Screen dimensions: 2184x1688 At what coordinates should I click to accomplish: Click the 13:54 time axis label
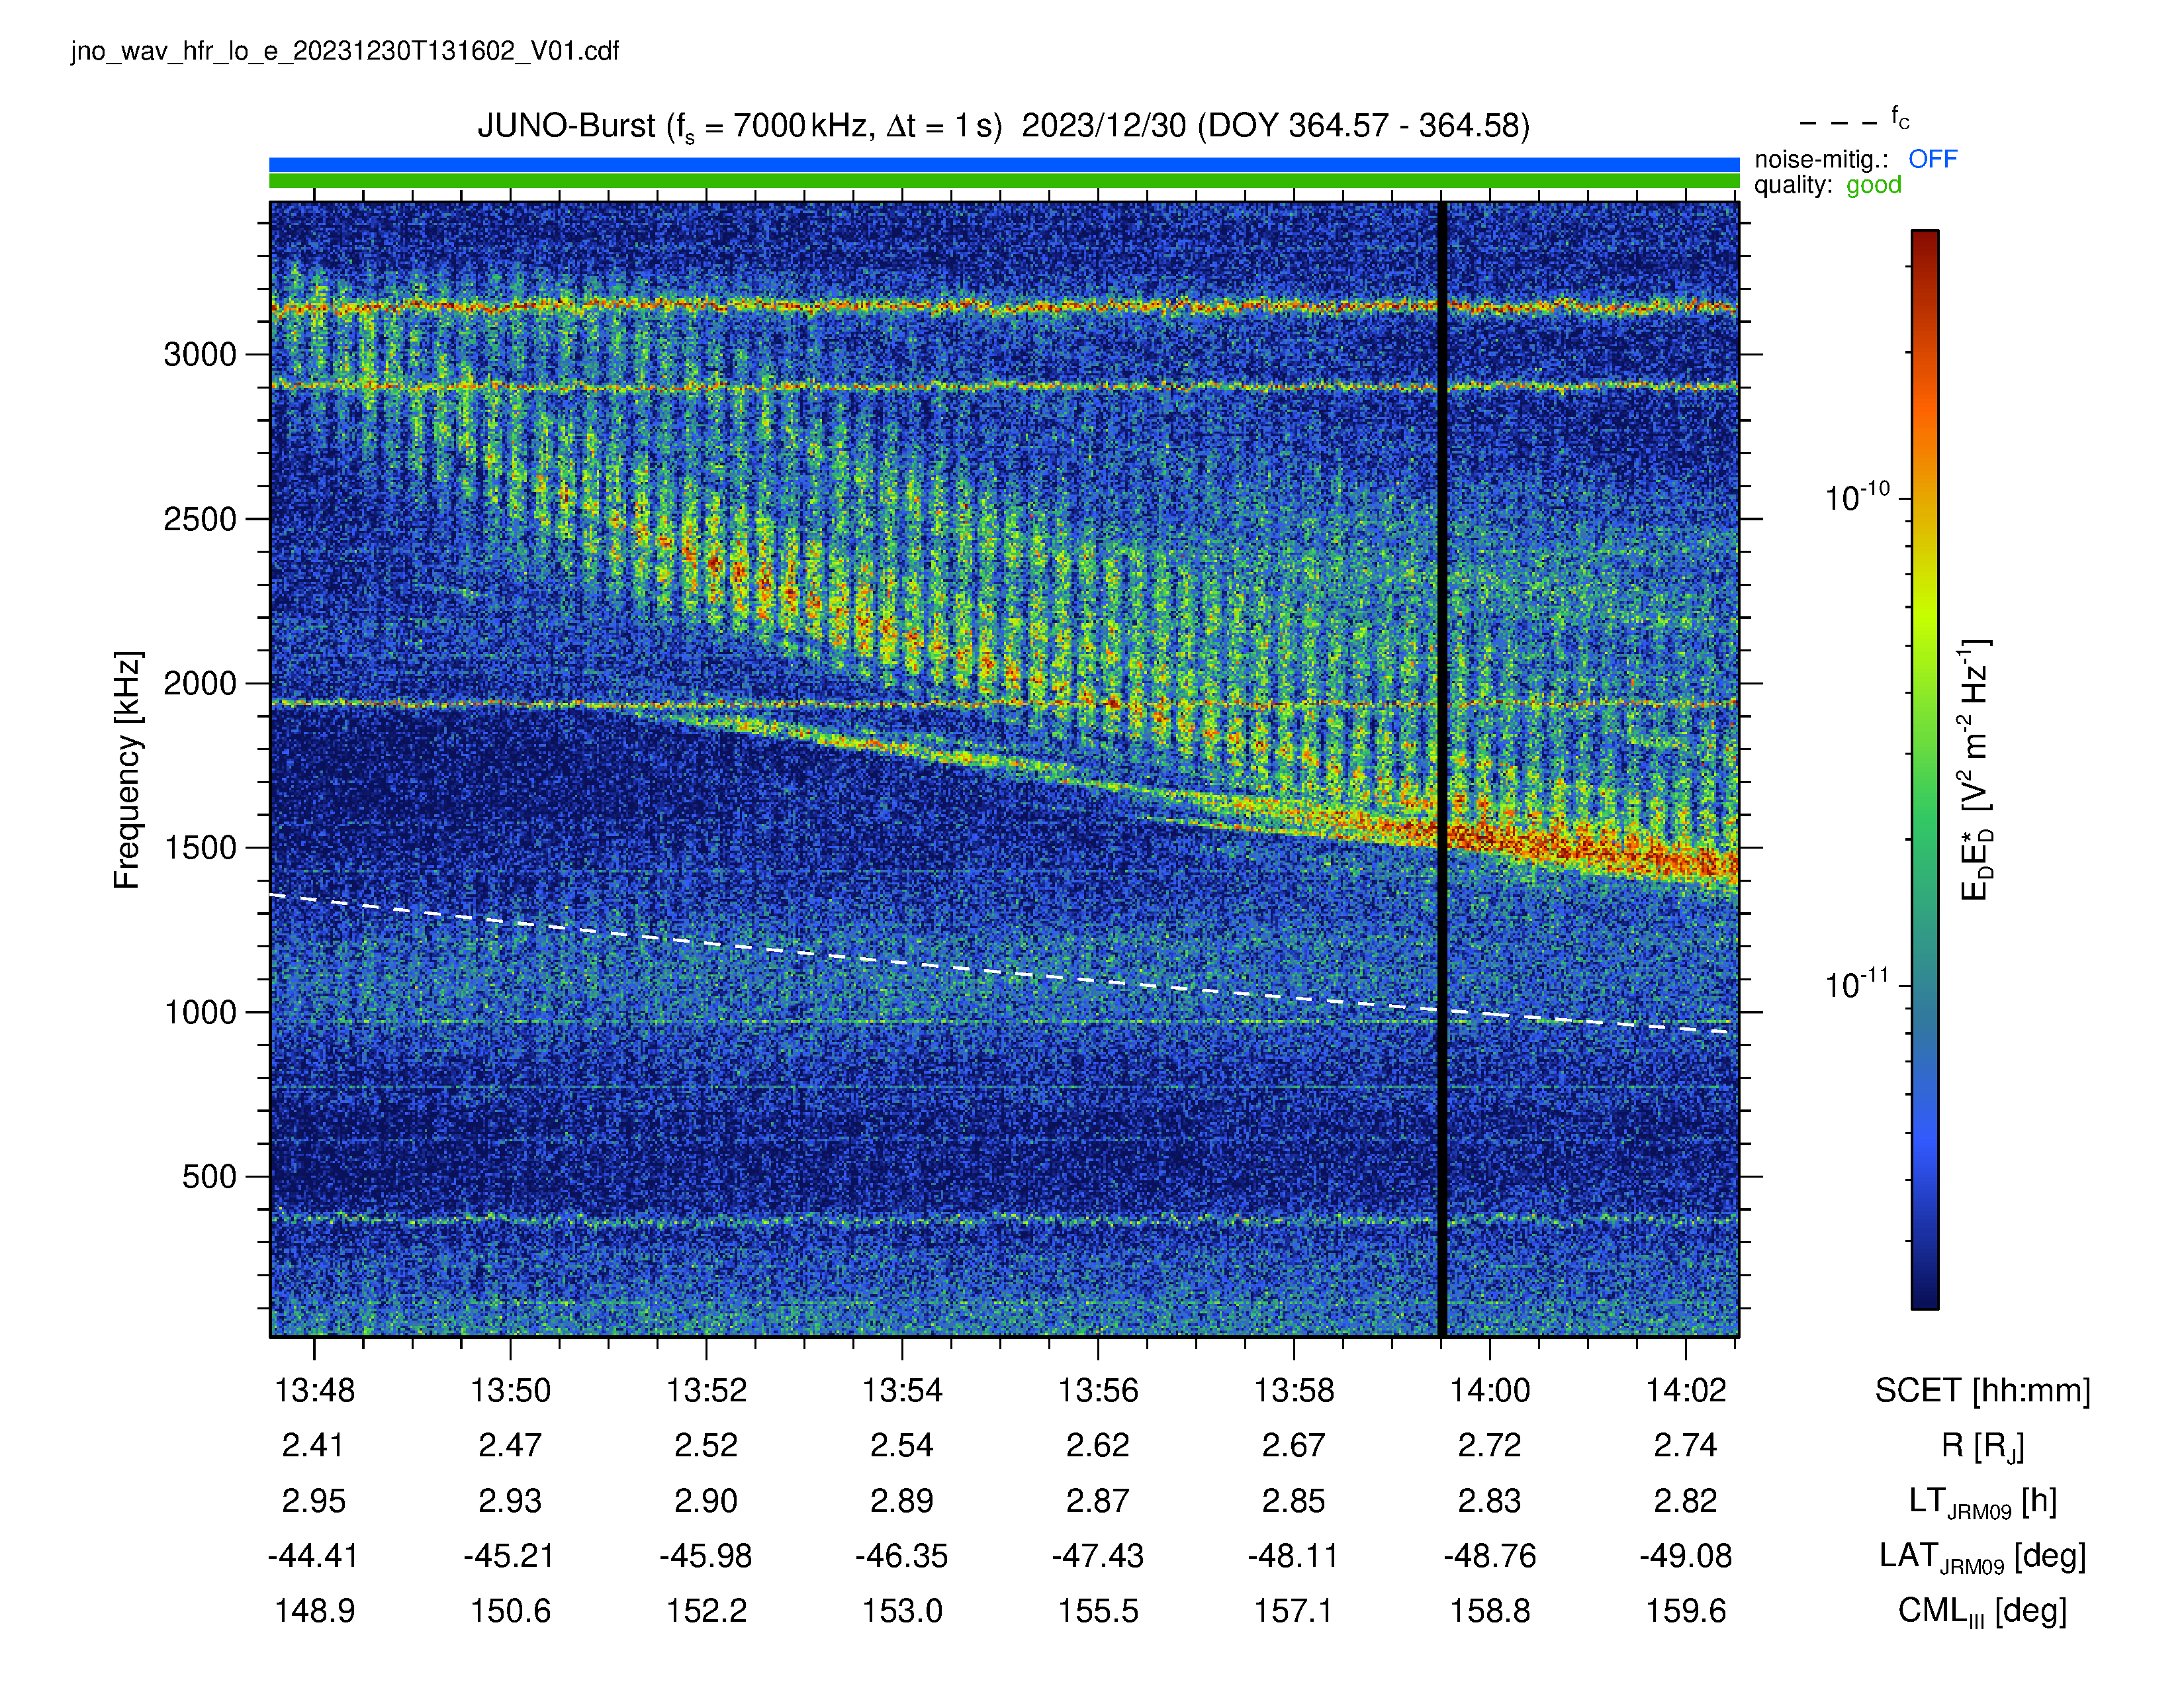click(x=902, y=1390)
